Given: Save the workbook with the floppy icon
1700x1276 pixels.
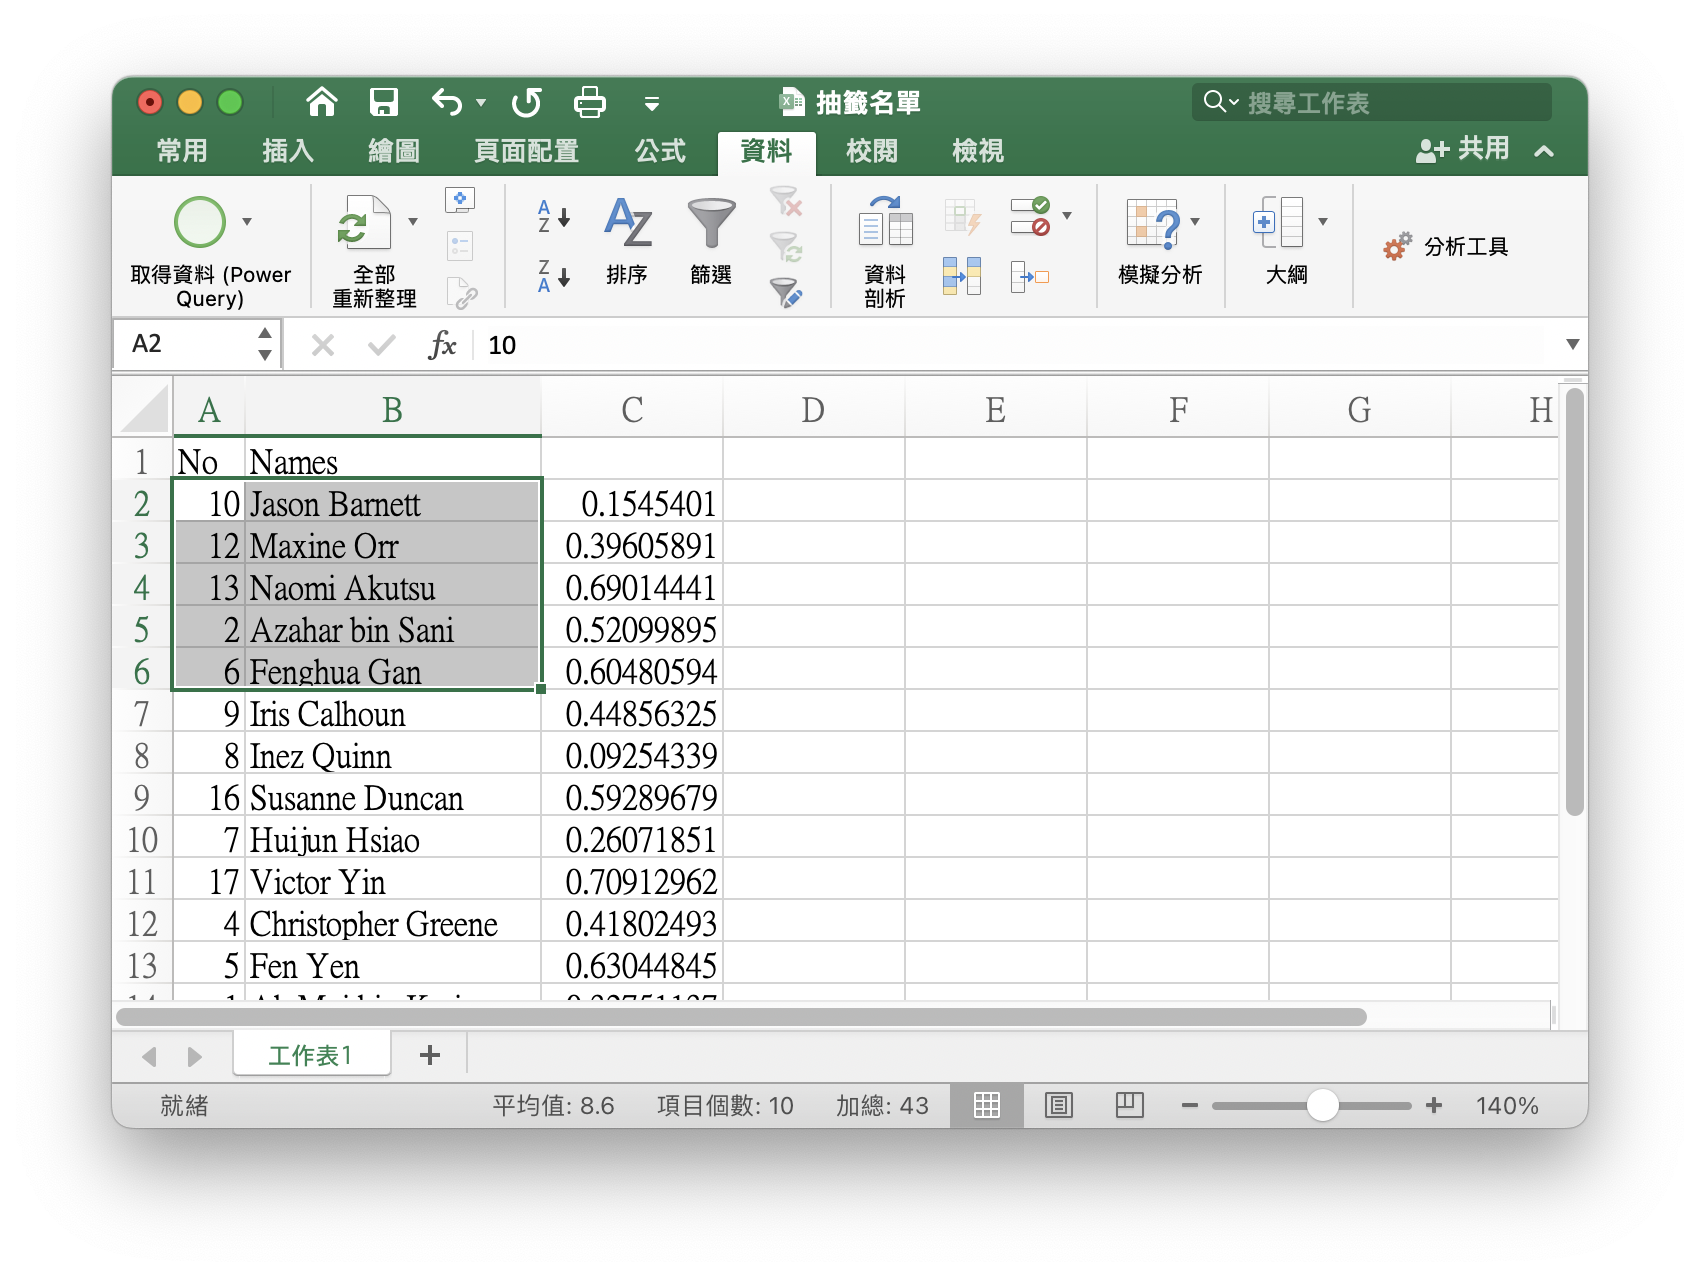Looking at the screenshot, I should 384,102.
